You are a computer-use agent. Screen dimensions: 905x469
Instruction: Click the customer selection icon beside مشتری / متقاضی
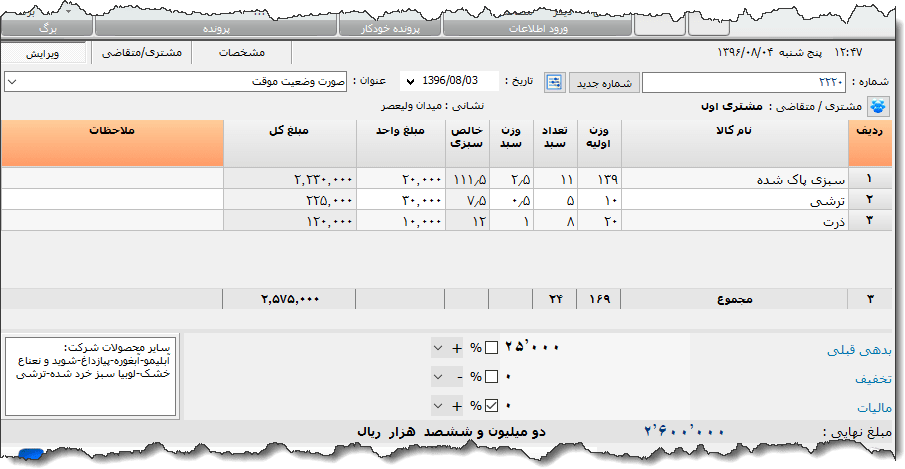[x=878, y=106]
